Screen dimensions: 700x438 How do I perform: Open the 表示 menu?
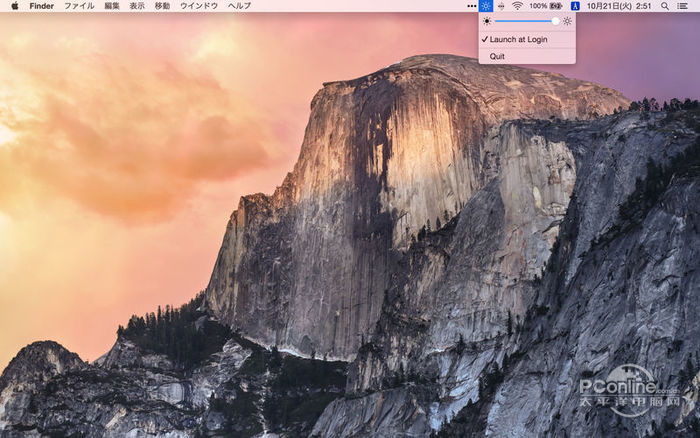pyautogui.click(x=137, y=6)
